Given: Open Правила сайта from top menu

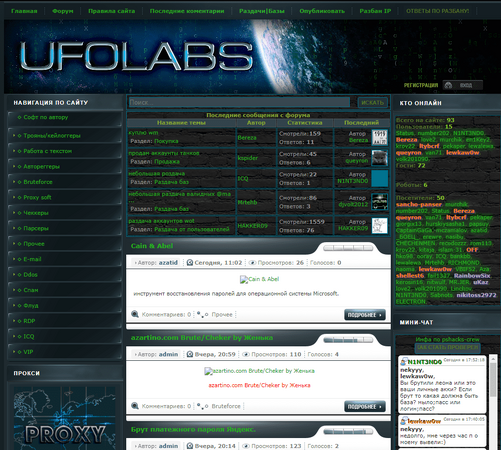Looking at the screenshot, I should coord(112,11).
